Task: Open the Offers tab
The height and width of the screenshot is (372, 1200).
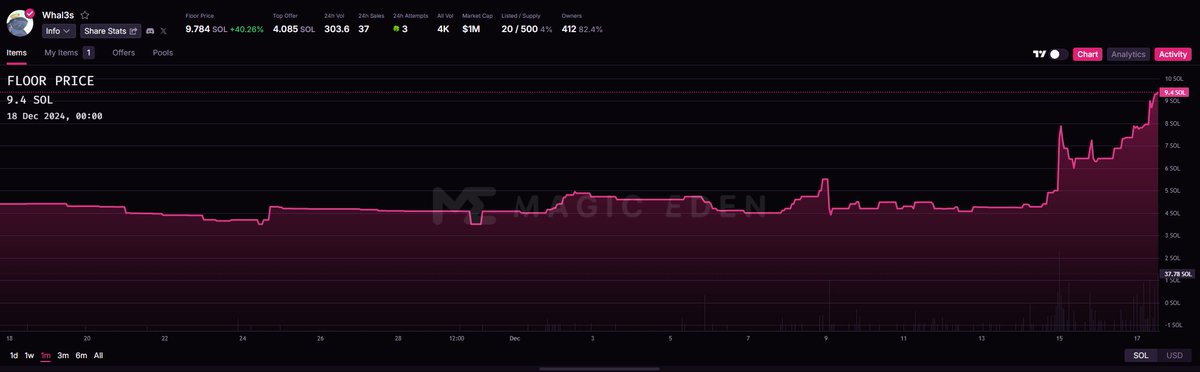Action: pos(124,52)
